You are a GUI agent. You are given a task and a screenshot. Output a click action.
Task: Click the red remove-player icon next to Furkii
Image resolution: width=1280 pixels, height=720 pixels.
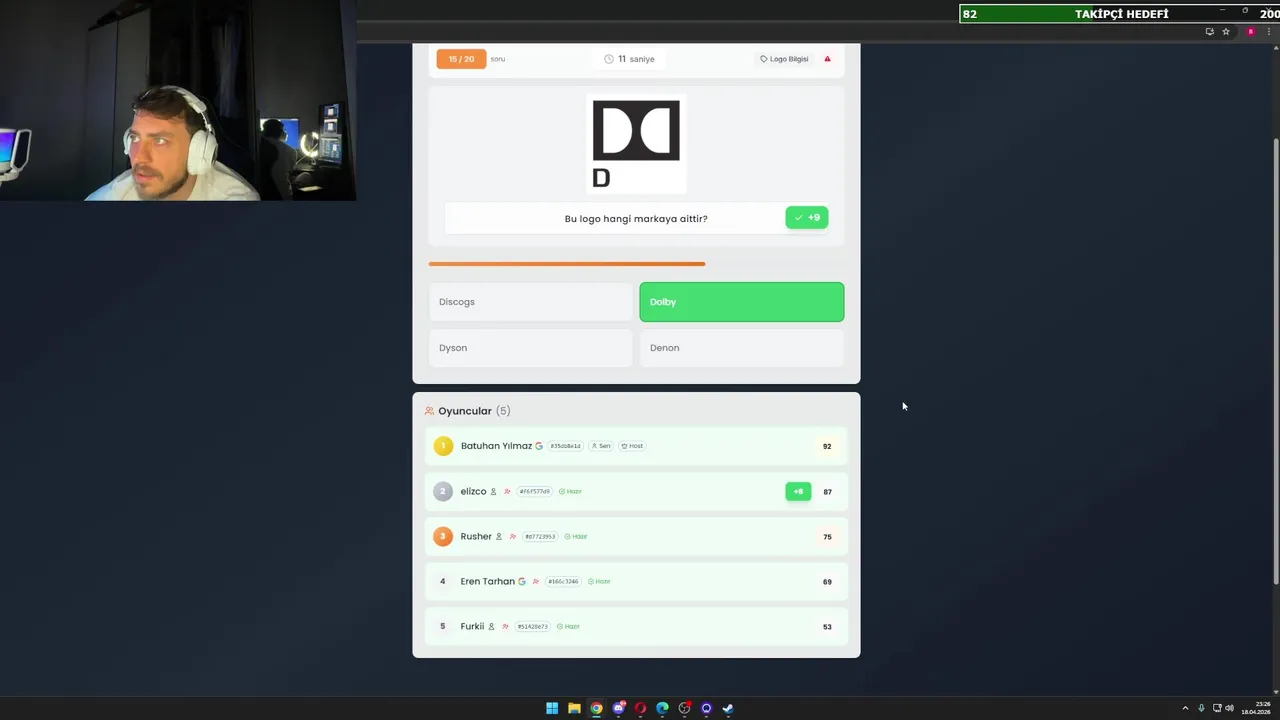point(505,626)
